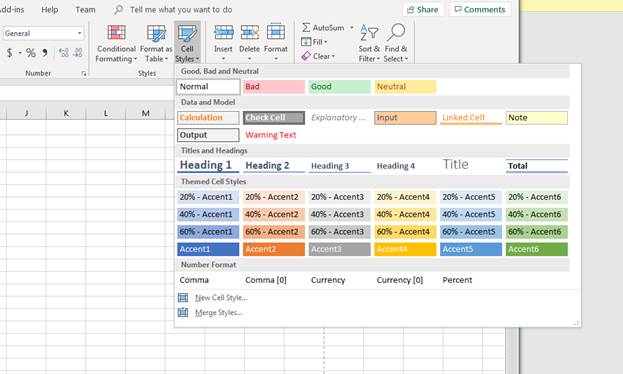The height and width of the screenshot is (374, 623).
Task: Apply Currency [0] number style
Action: (x=405, y=280)
